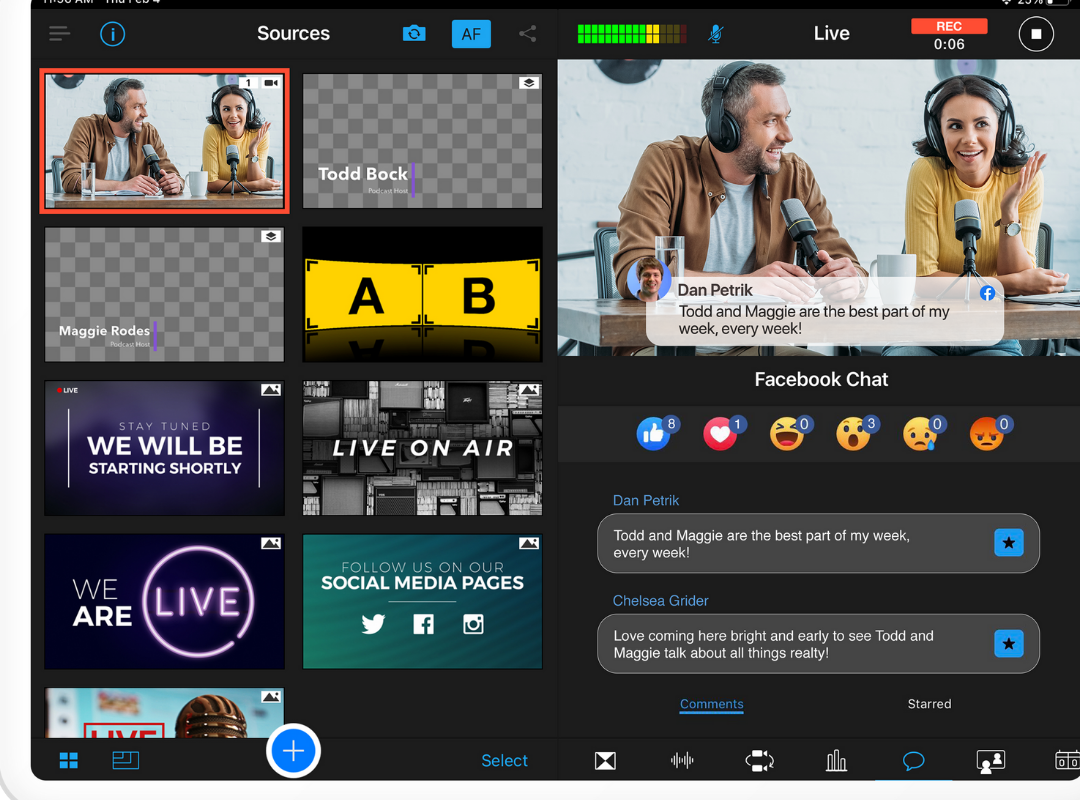The width and height of the screenshot is (1080, 800).
Task: Click image icon on Social Media Pages source
Action: click(x=529, y=544)
